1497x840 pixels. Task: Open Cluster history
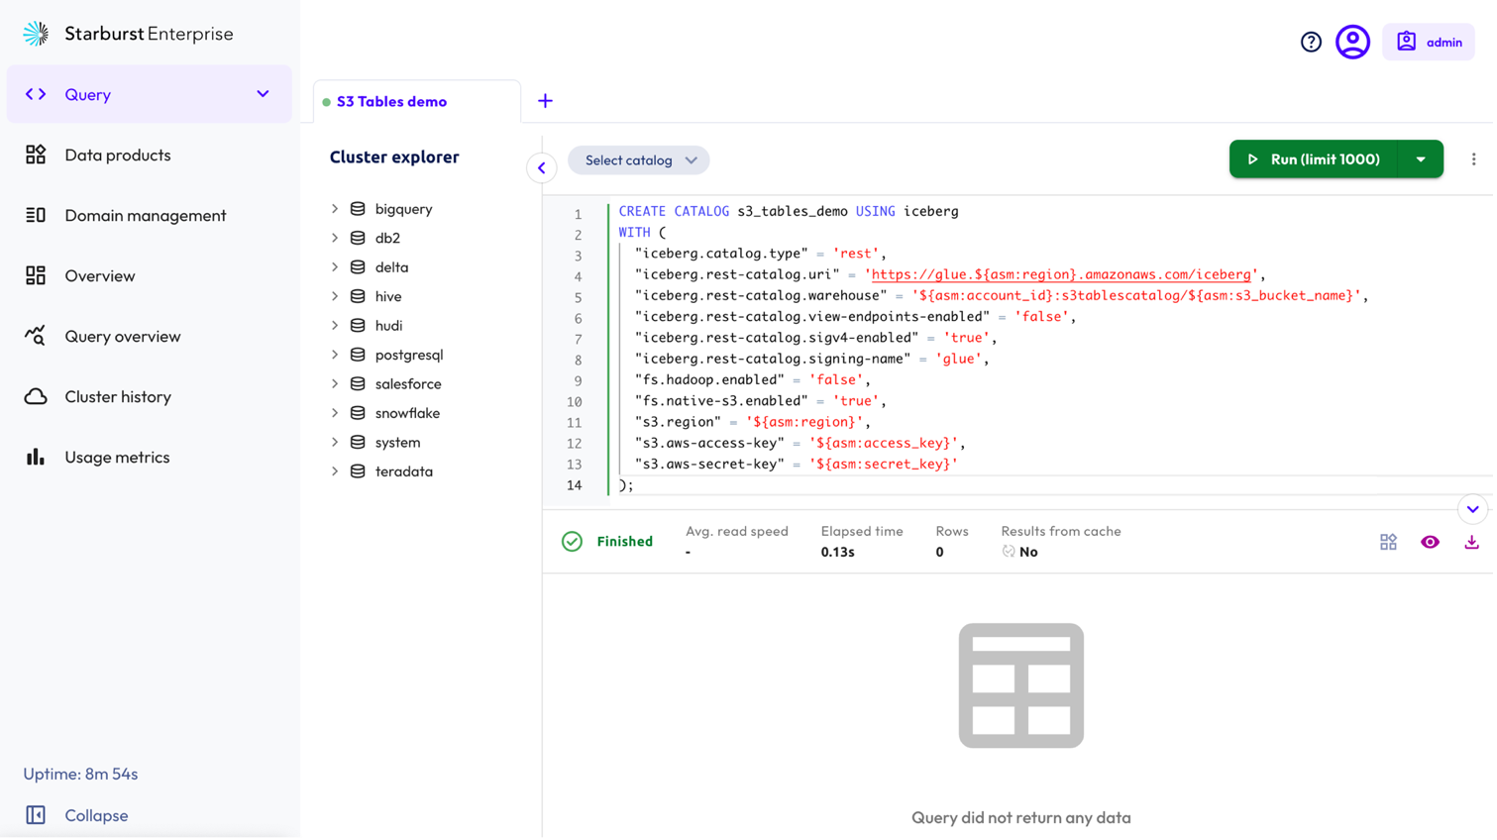[118, 397]
